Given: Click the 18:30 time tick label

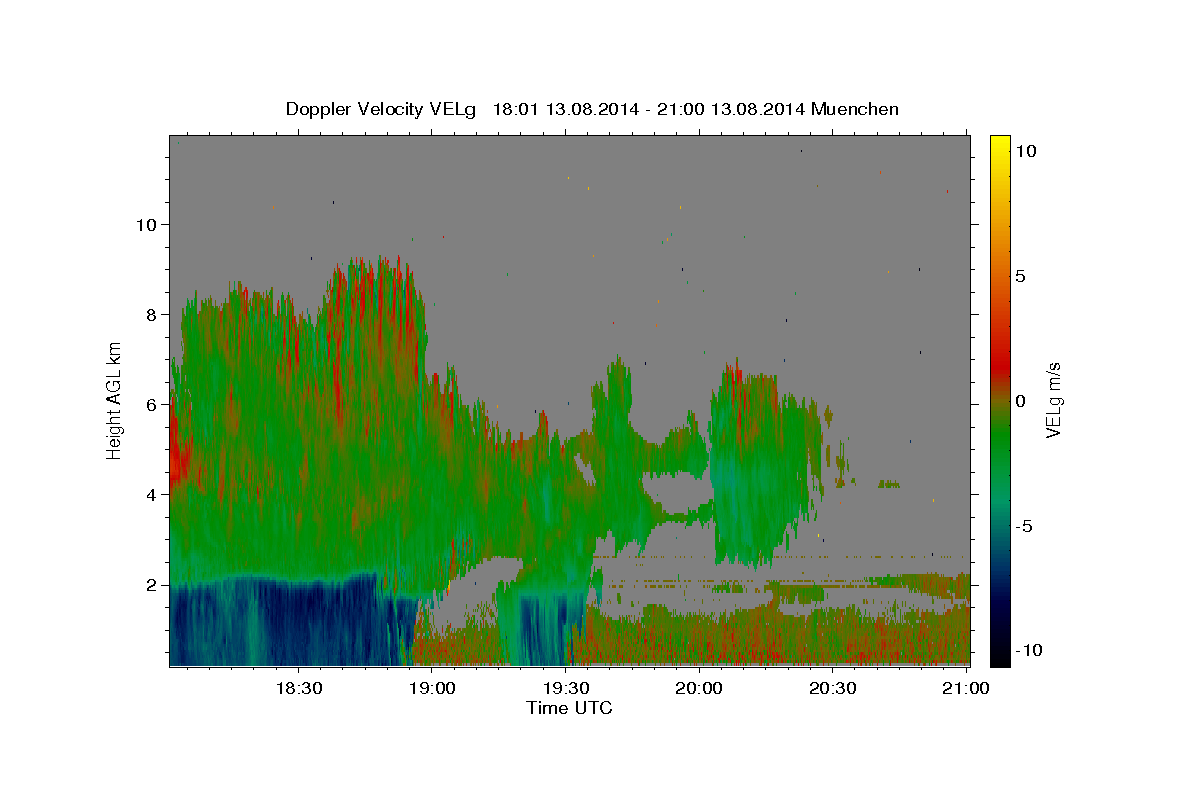Looking at the screenshot, I should coord(298,688).
